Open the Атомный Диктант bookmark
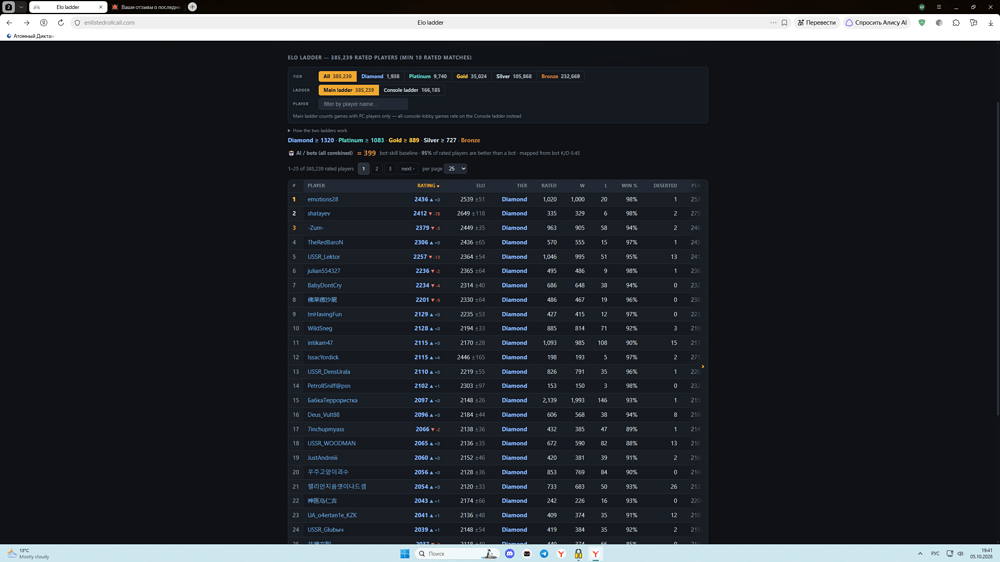1000x562 pixels. pos(30,36)
